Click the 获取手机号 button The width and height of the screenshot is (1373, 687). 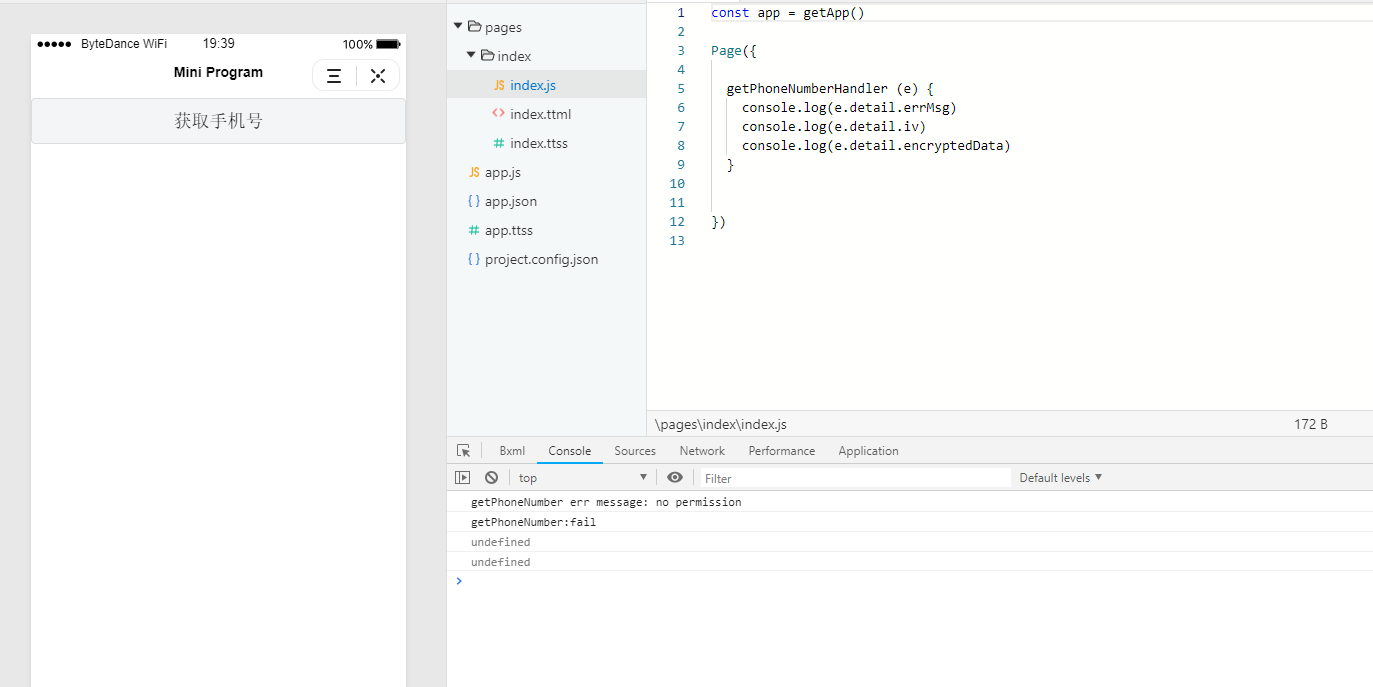click(218, 121)
